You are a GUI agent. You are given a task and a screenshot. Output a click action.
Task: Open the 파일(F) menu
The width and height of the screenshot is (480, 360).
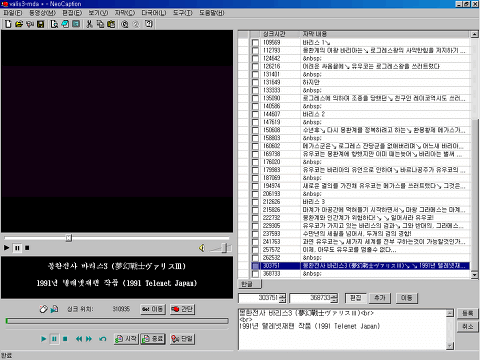pyautogui.click(x=13, y=13)
